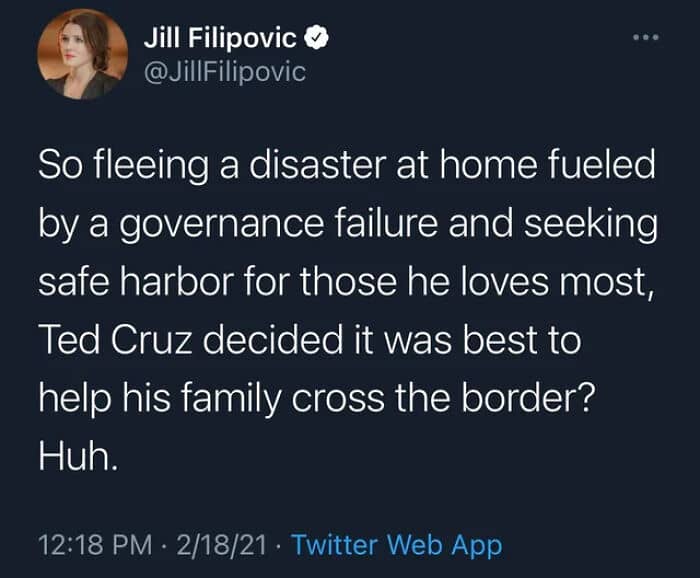The width and height of the screenshot is (700, 578).
Task: Open the Twitter Web App source link
Action: [x=397, y=545]
